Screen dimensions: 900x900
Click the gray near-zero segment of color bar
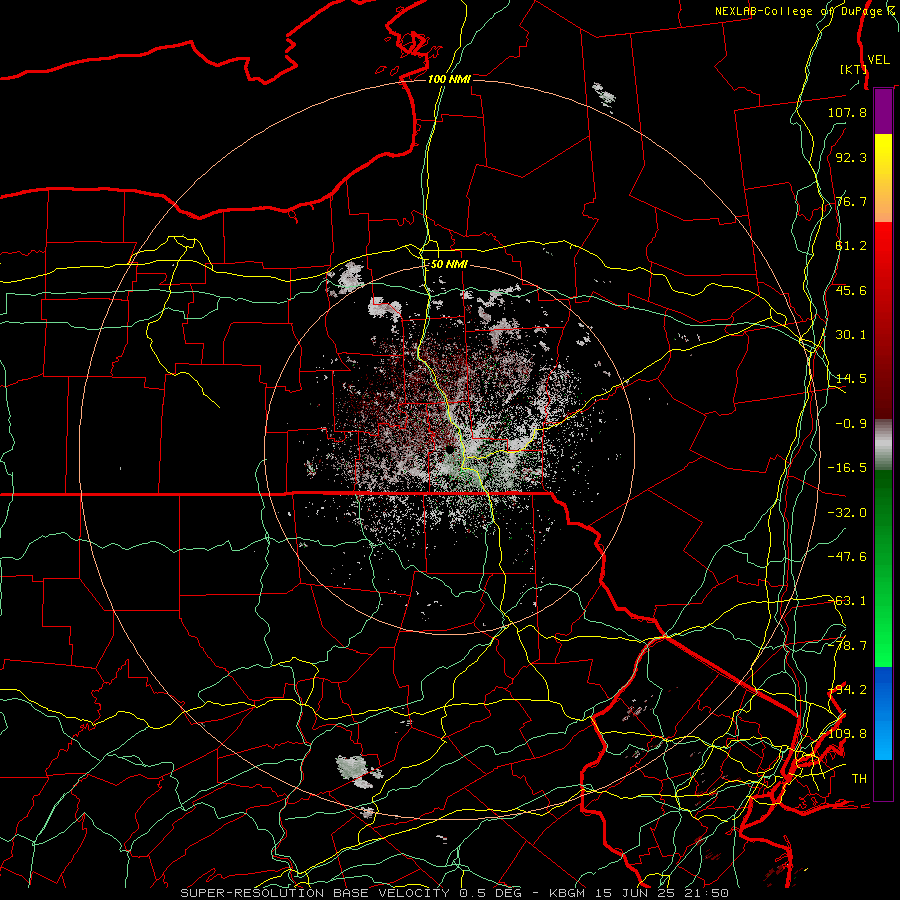pyautogui.click(x=883, y=445)
